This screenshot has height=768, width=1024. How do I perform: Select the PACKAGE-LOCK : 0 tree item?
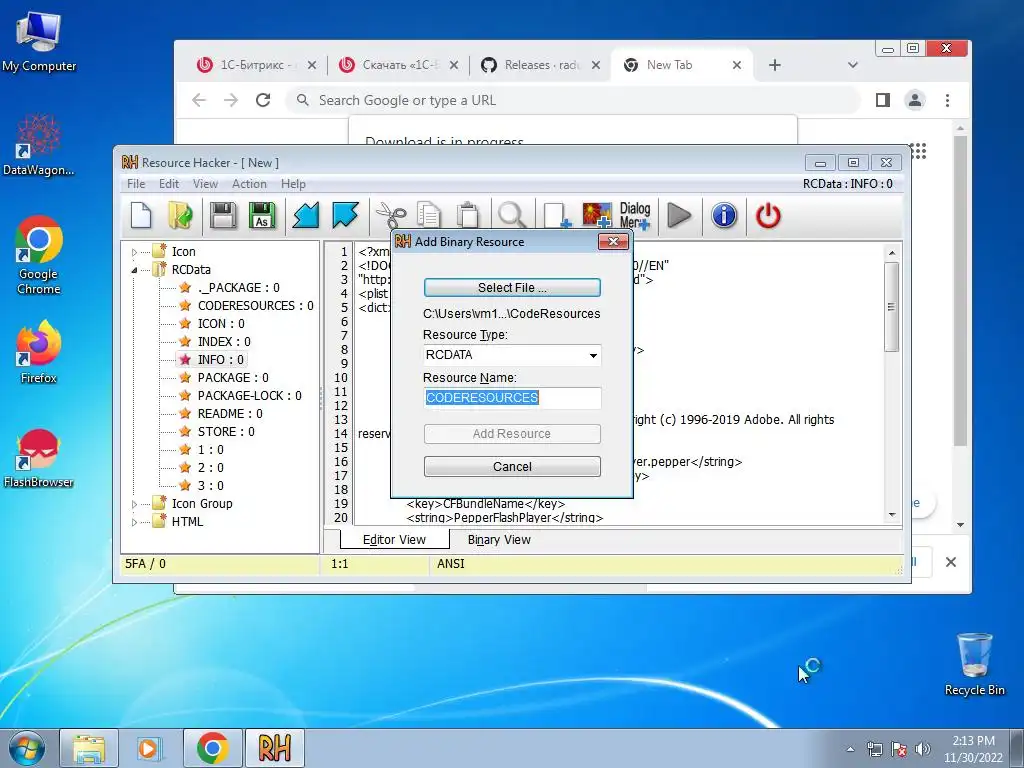pos(249,396)
